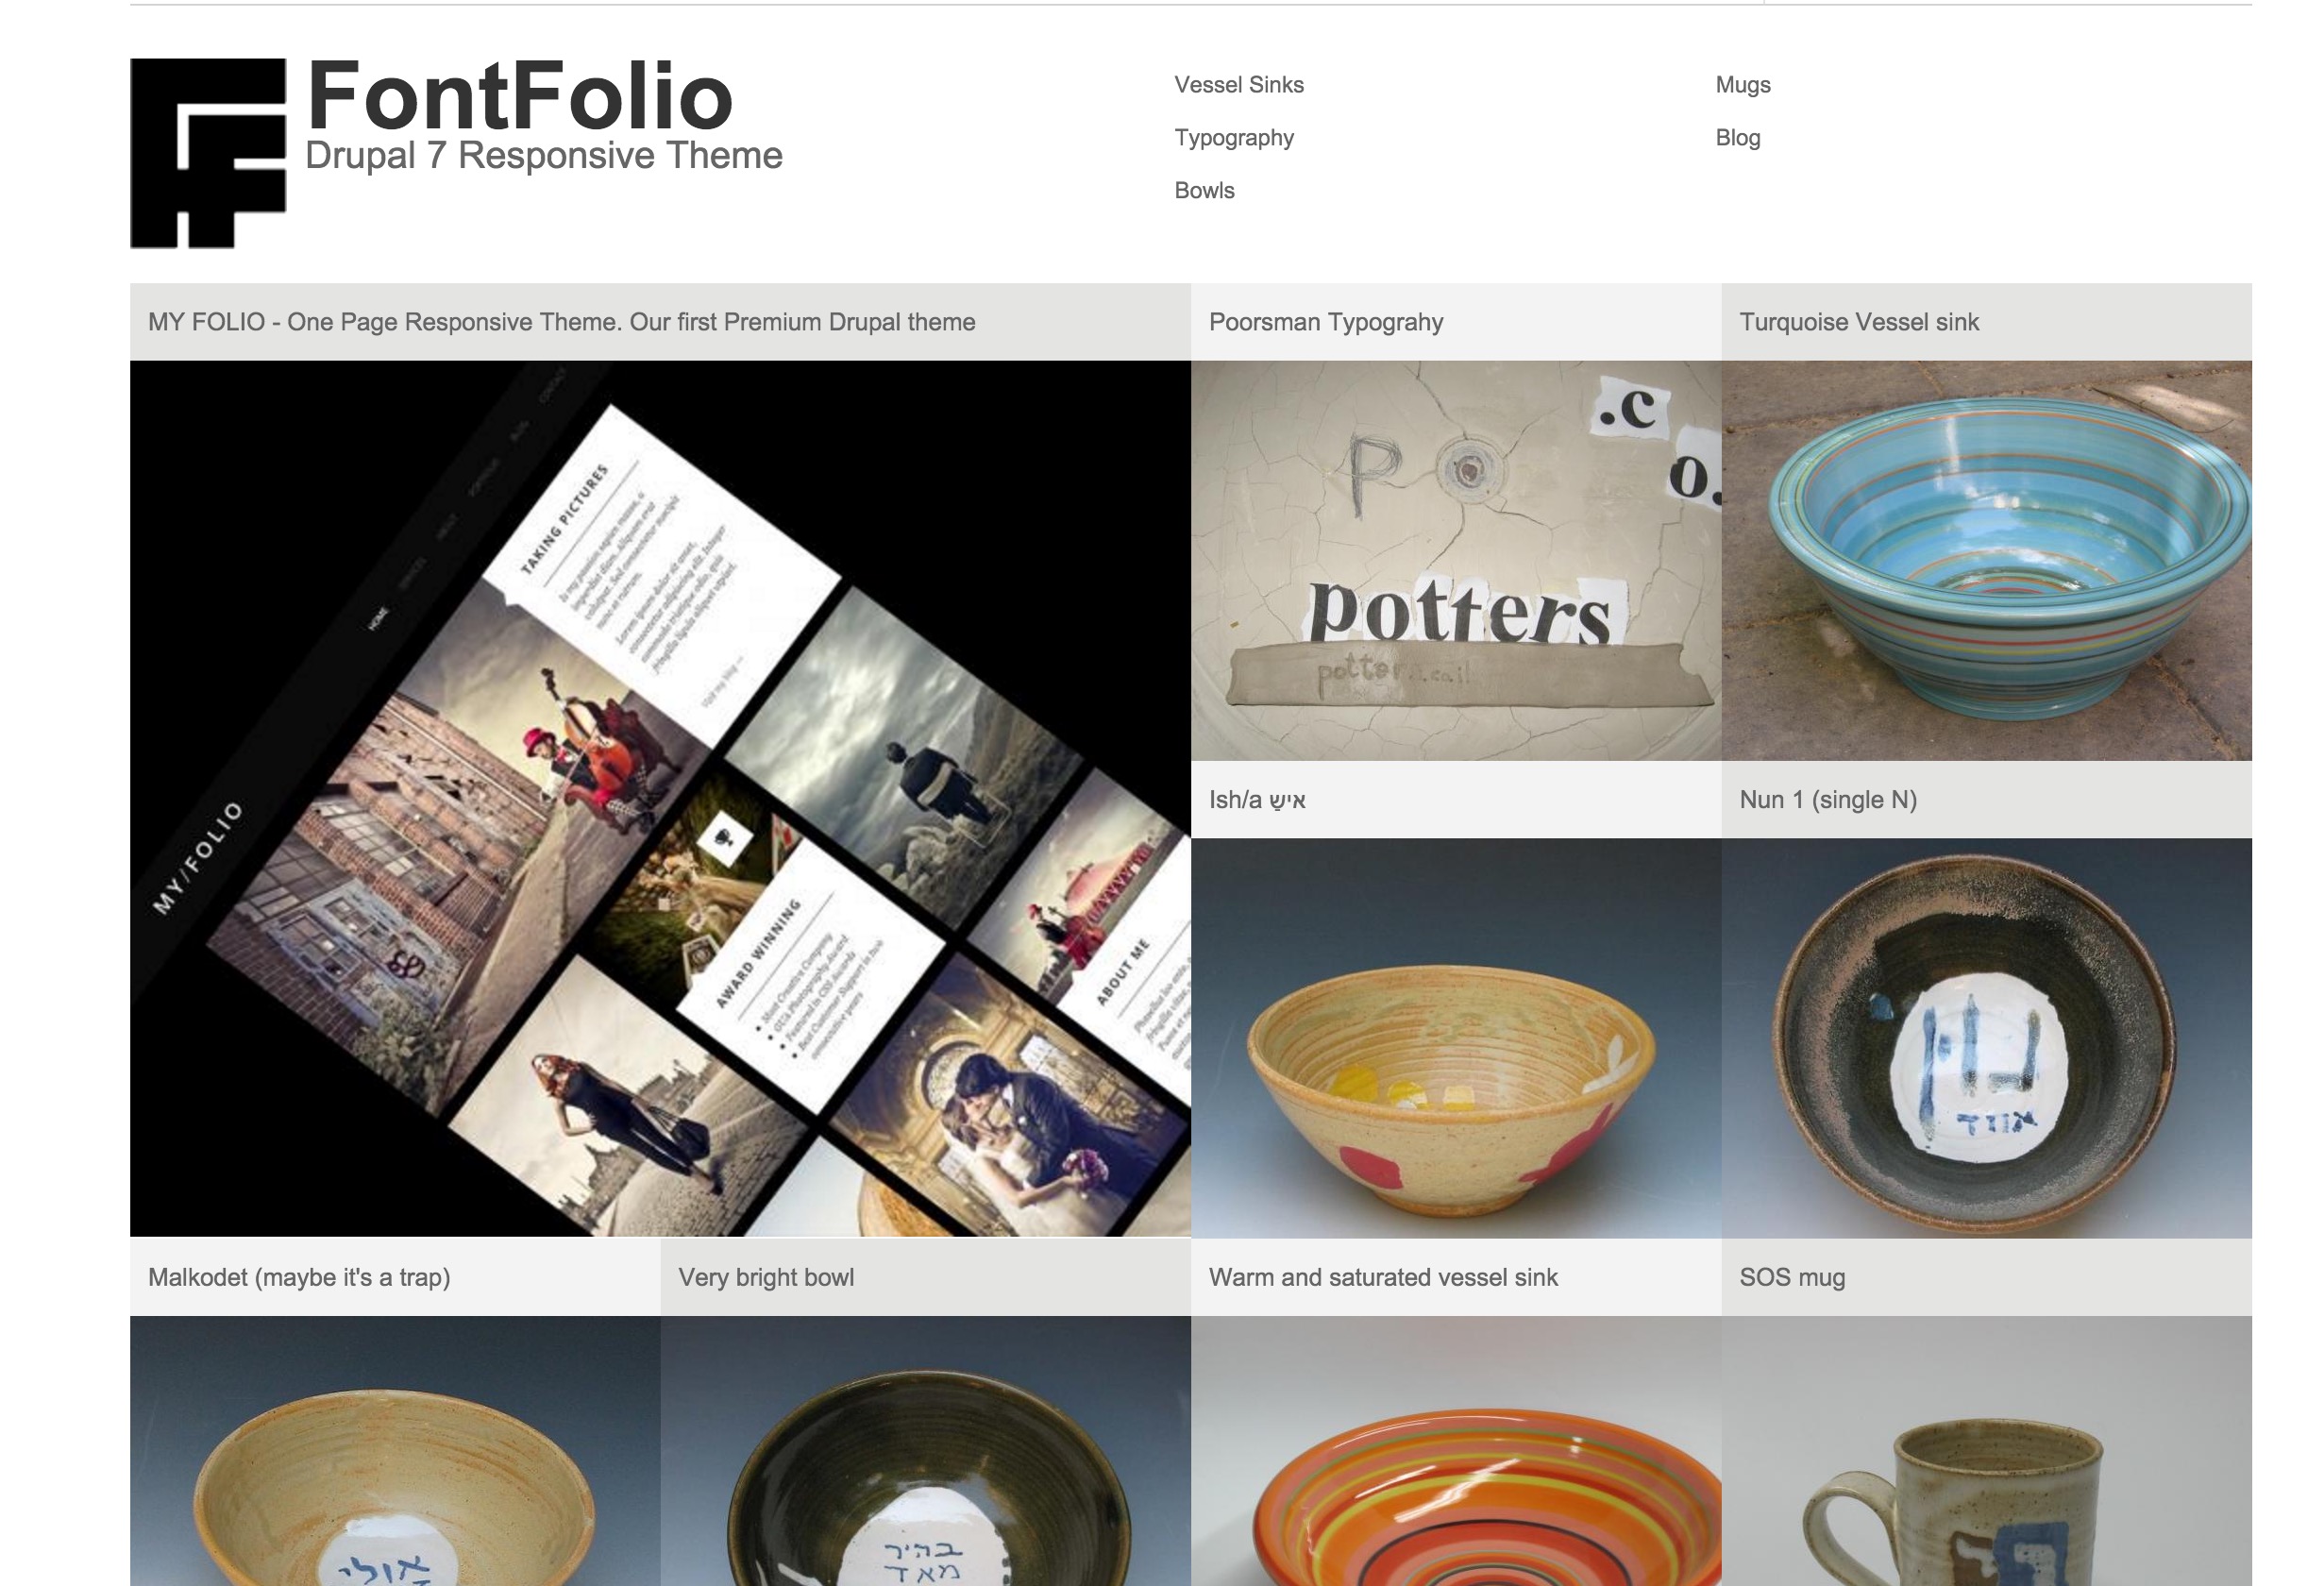Click the Poorsman Typograhy title
Screen dimensions: 2324x1586
1326,322
